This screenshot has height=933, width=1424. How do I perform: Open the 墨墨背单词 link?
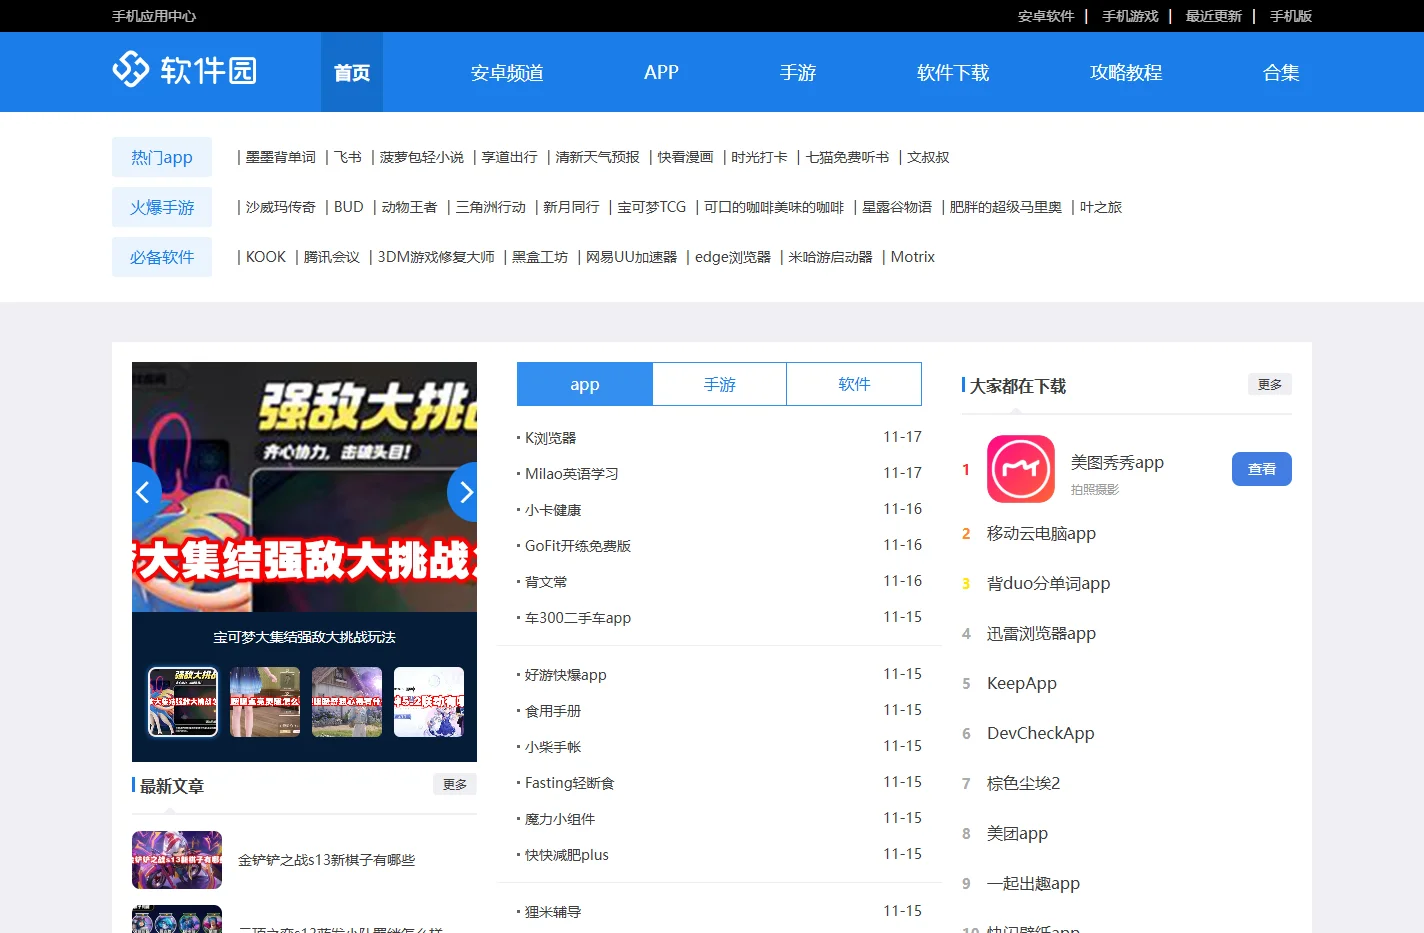point(281,157)
